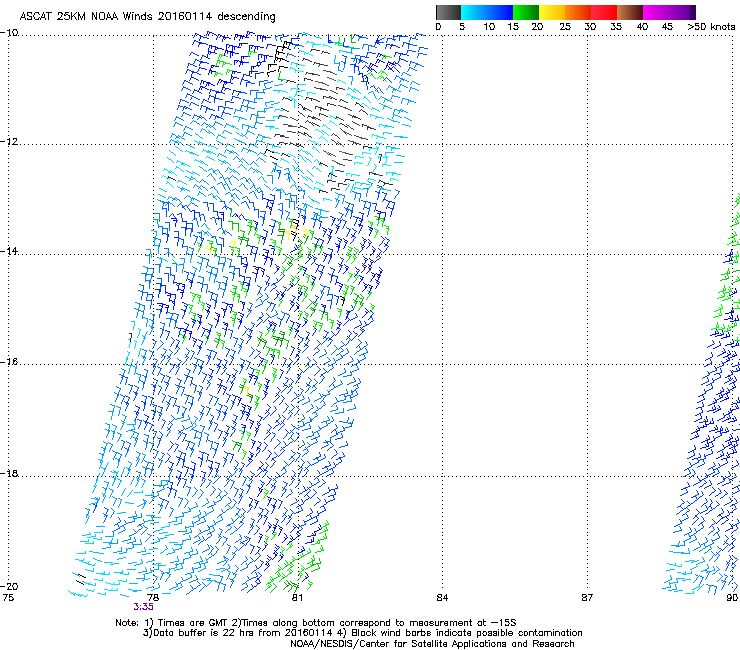Viewport: 740px width, 650px height.
Task: Click the purple 3:35 swath time label
Action: coord(143,607)
